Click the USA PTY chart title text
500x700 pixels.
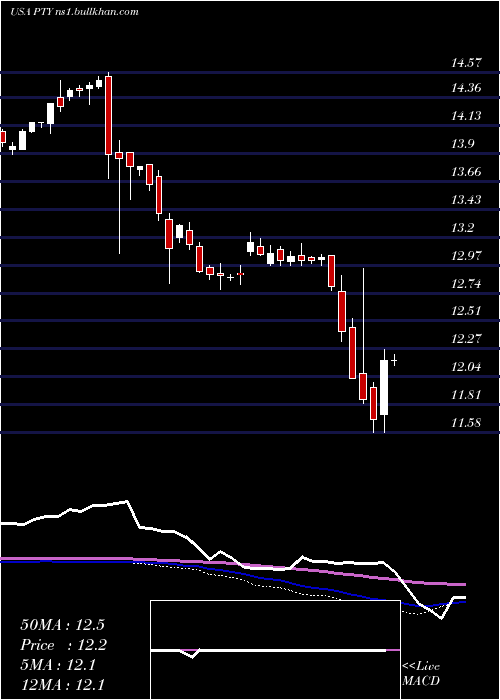[x=74, y=12]
